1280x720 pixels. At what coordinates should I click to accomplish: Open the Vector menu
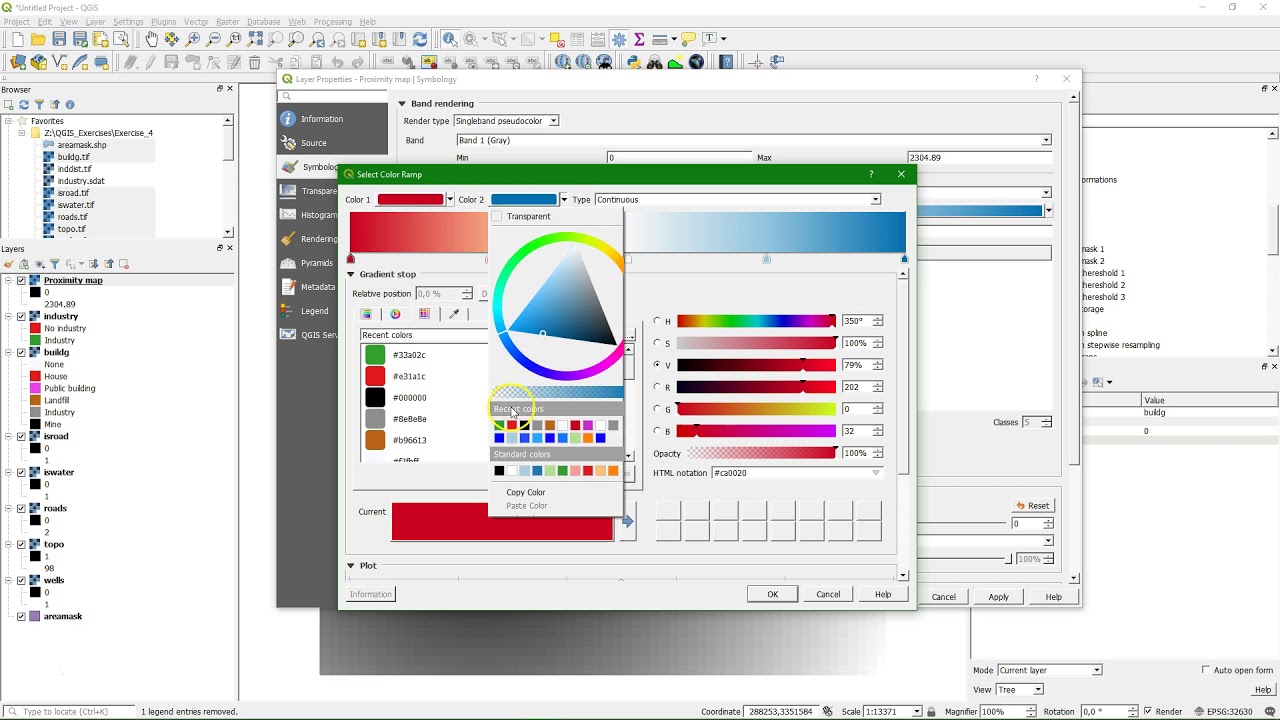[196, 22]
